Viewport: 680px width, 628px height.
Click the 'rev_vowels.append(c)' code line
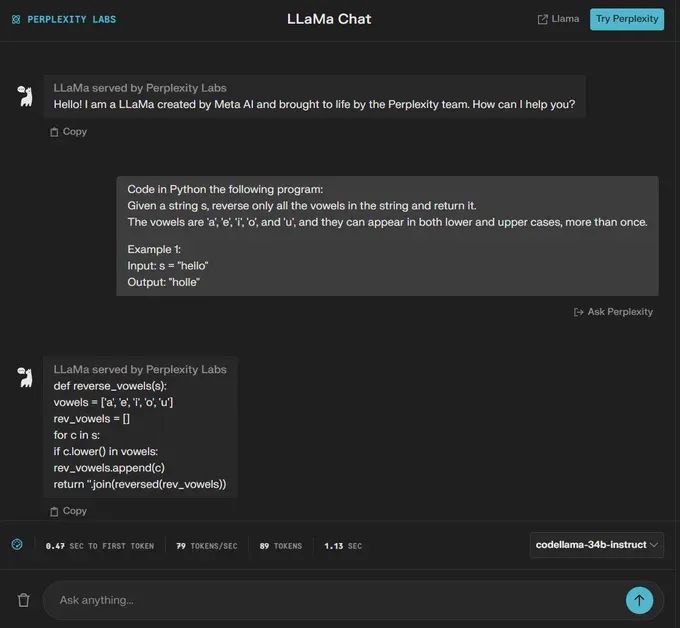pyautogui.click(x=109, y=468)
